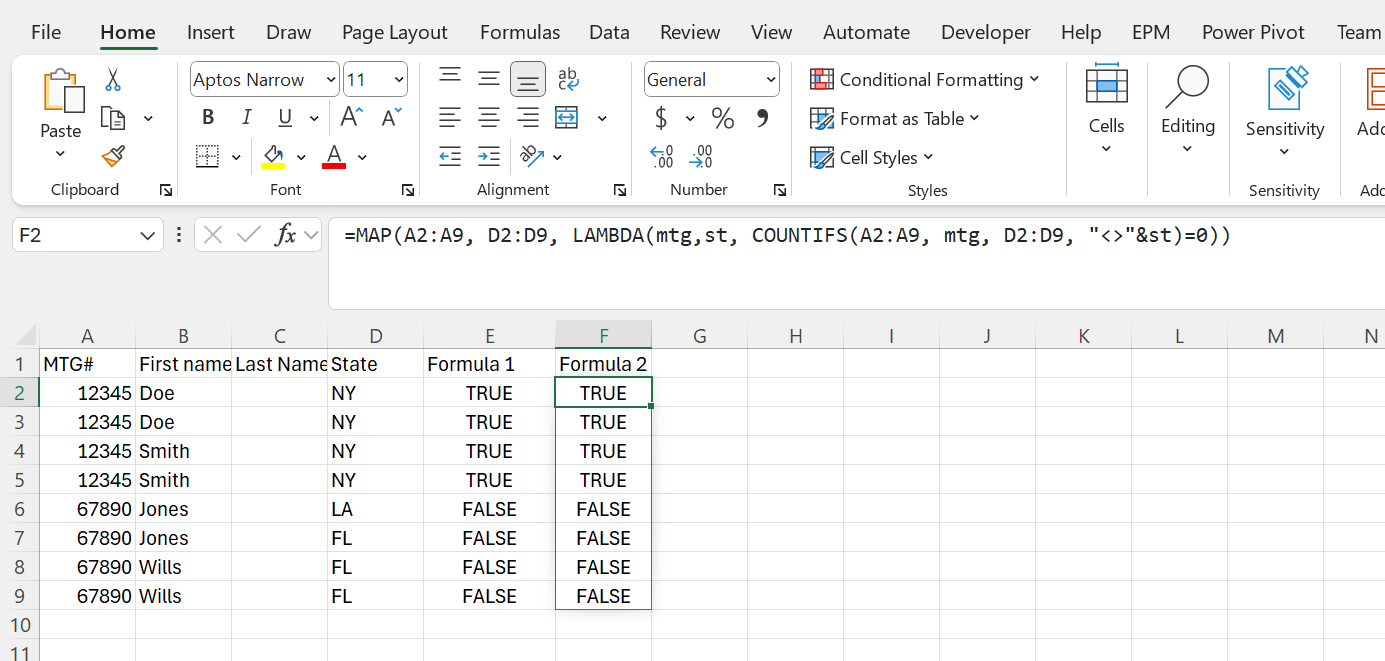The image size is (1385, 661).
Task: Toggle Bold formatting
Action: (x=208, y=118)
